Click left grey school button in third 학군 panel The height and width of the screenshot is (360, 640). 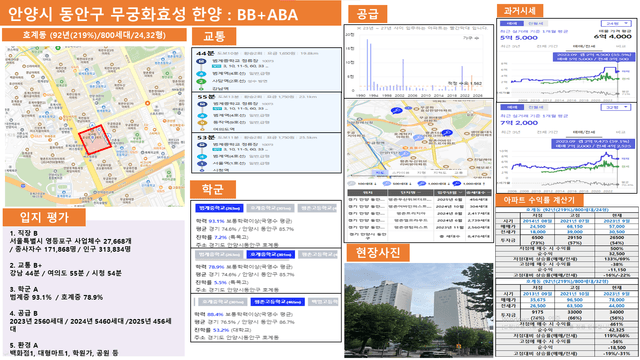(x=223, y=302)
